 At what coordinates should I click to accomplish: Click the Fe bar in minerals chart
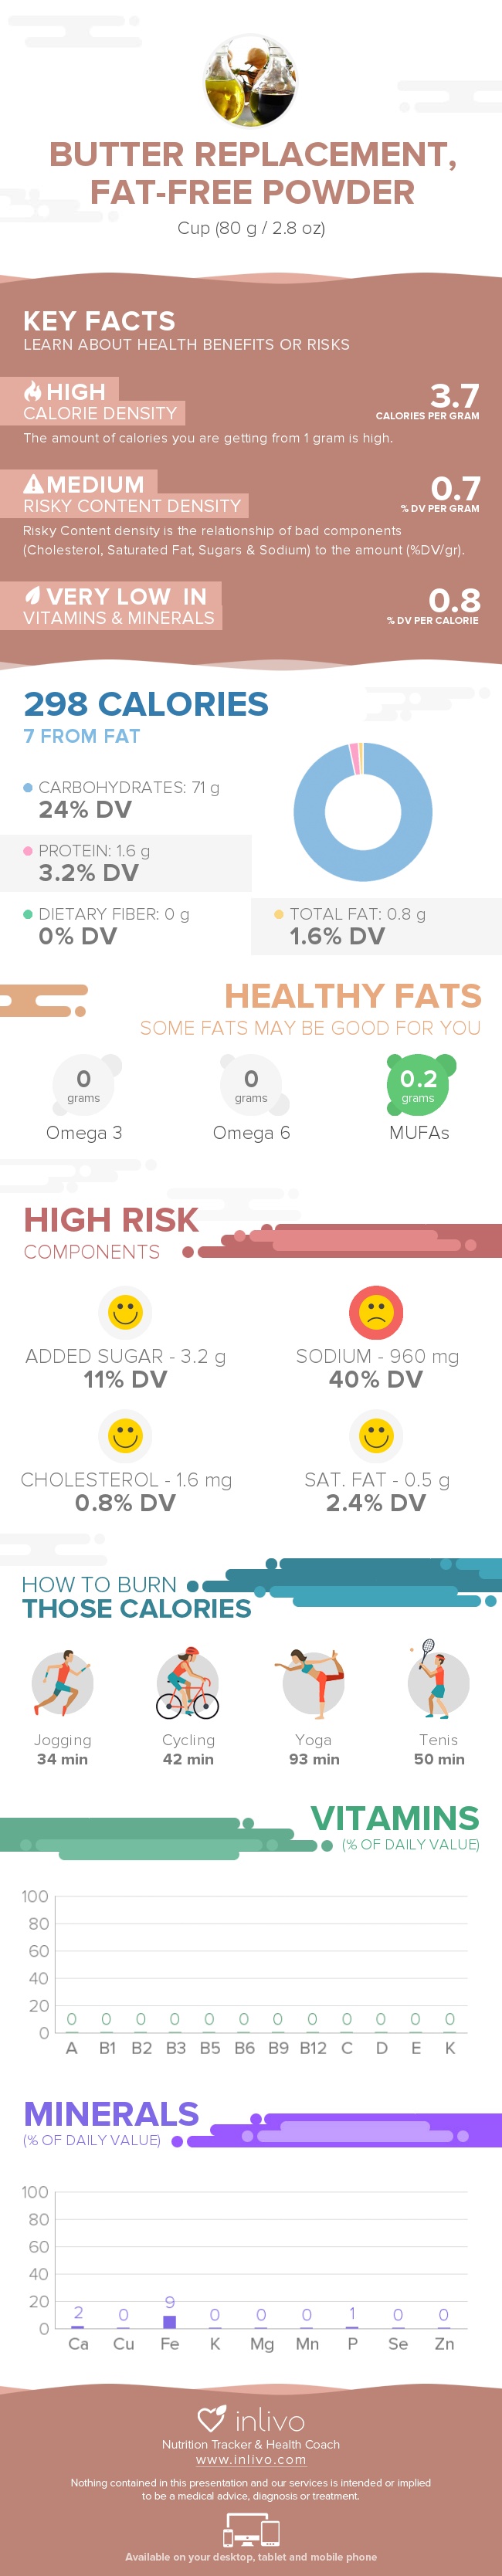tap(170, 2321)
